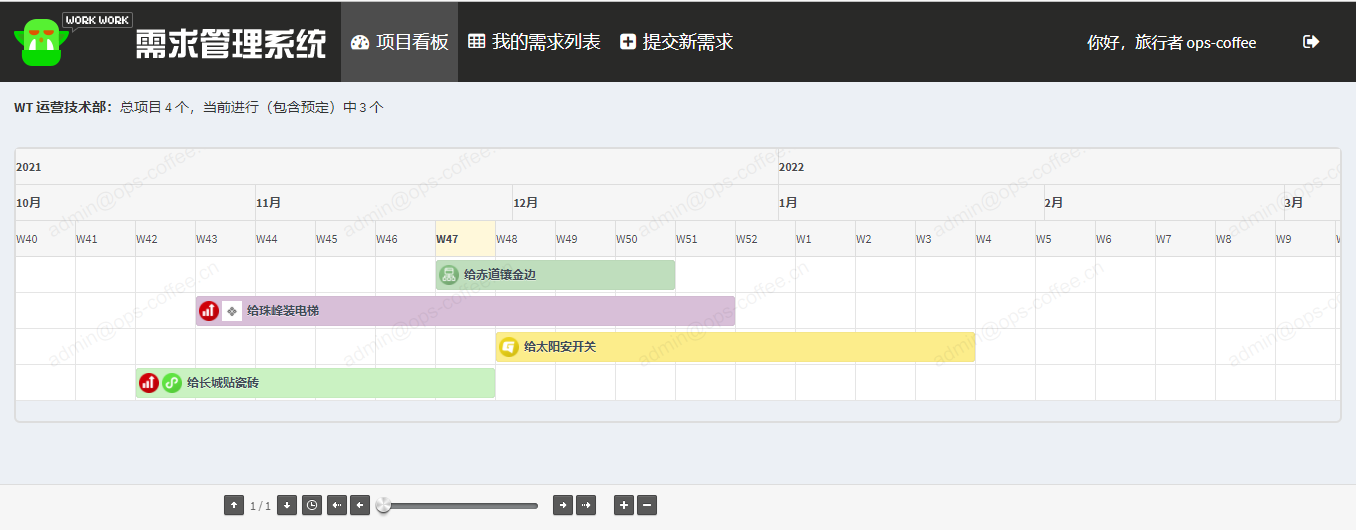Click yellow icon on 给太阳安开关 bar

pos(509,347)
